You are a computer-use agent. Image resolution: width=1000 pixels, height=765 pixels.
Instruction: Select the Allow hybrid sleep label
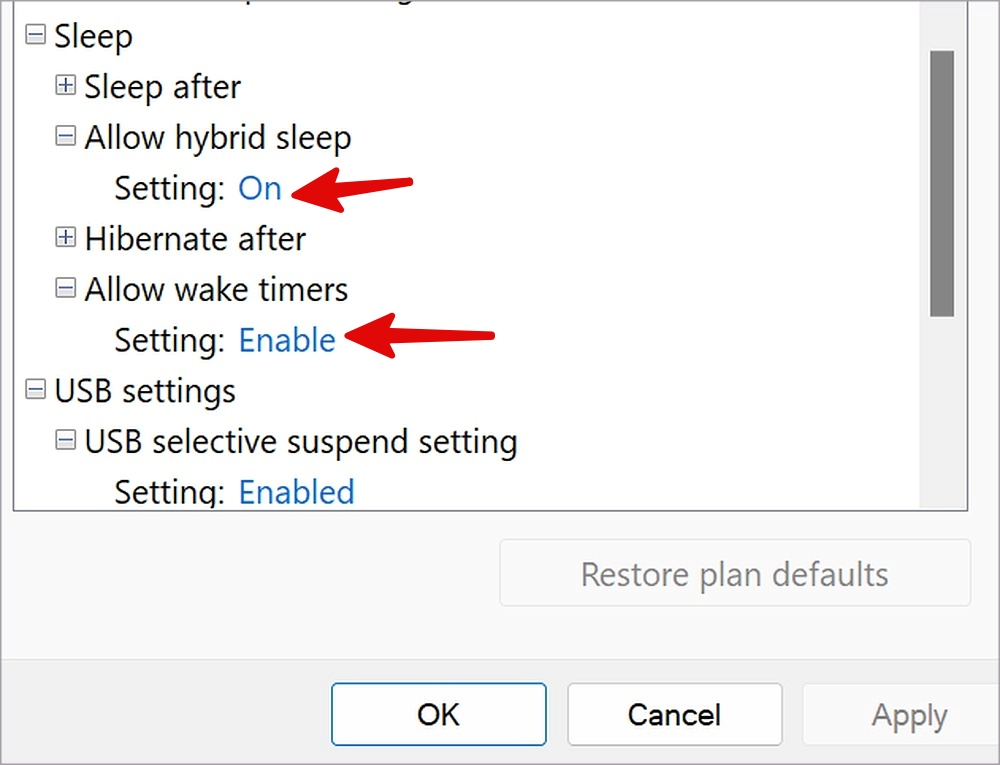click(x=218, y=138)
